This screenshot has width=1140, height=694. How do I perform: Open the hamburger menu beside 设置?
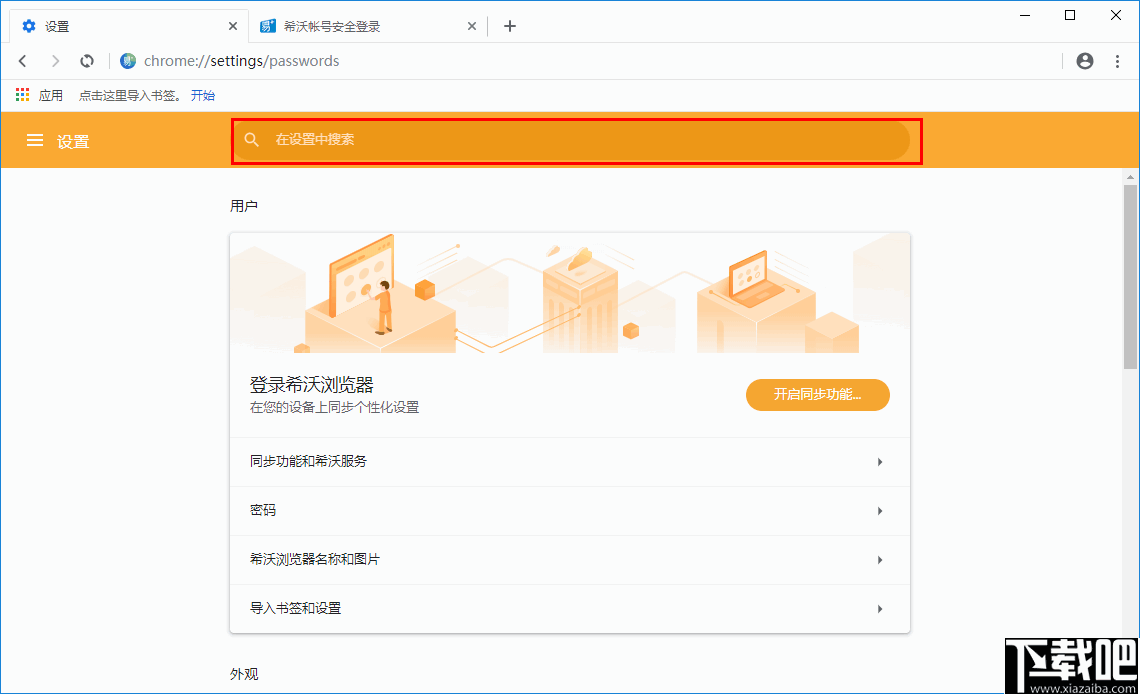click(x=35, y=140)
